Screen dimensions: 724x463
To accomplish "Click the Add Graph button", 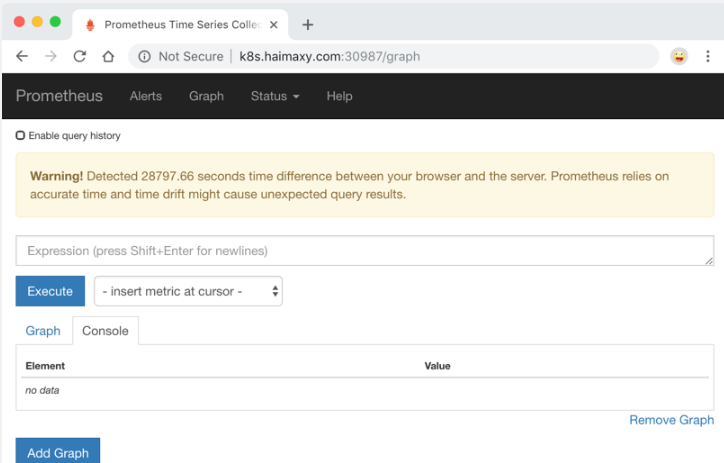I will (58, 451).
